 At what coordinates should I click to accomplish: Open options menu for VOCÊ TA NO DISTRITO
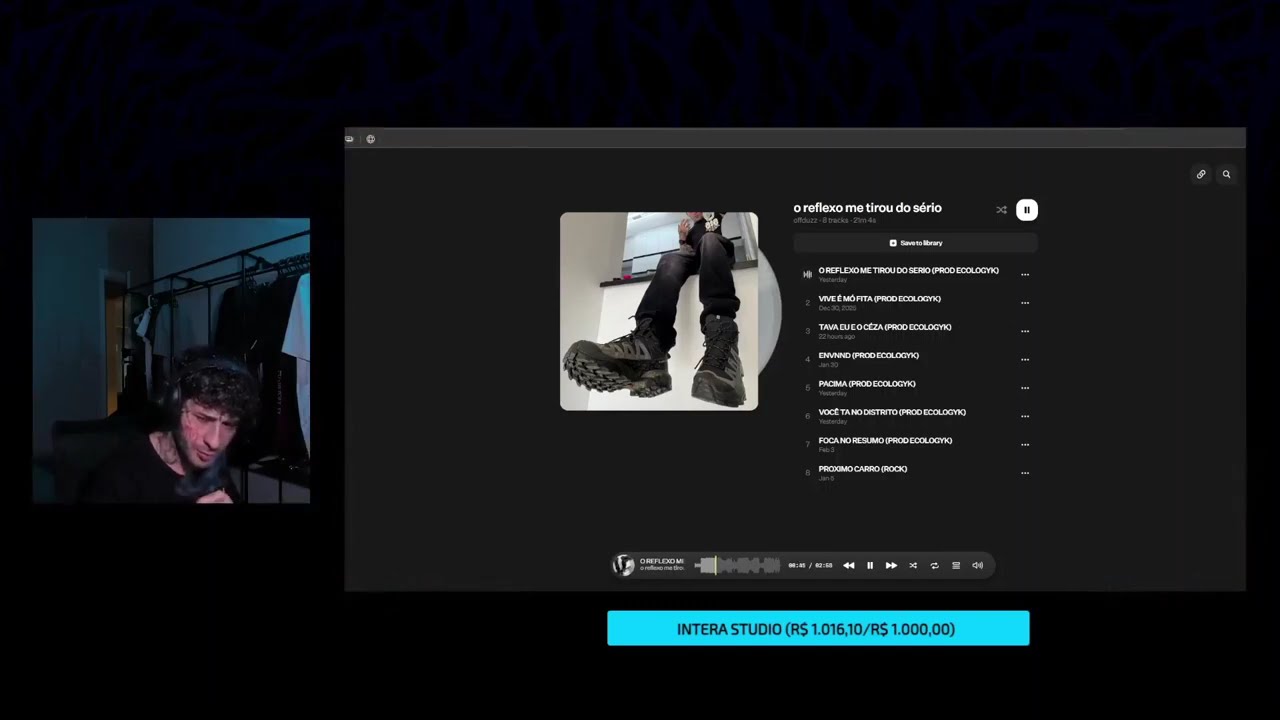coord(1025,416)
